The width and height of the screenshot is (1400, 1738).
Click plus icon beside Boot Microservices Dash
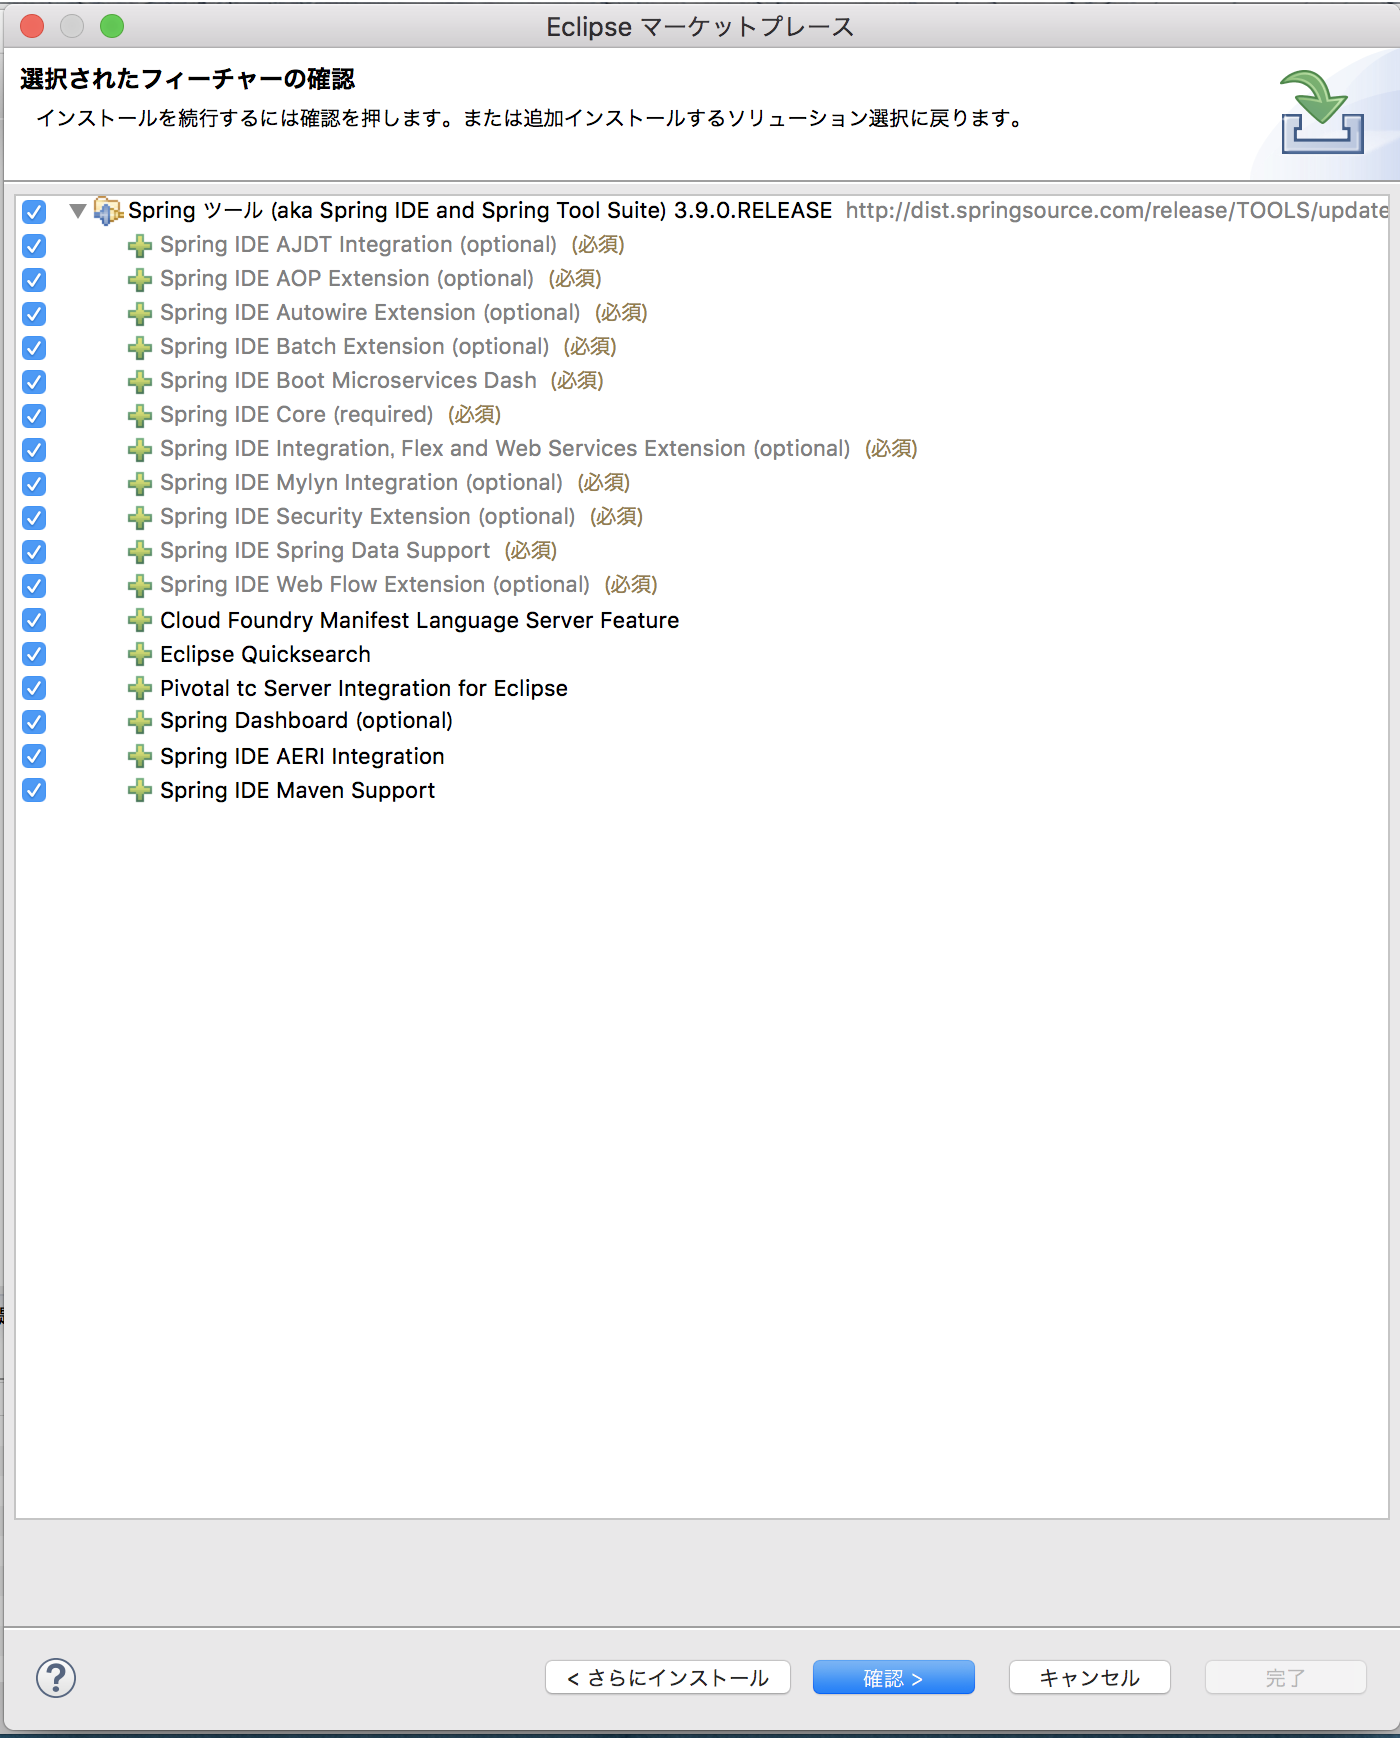140,381
